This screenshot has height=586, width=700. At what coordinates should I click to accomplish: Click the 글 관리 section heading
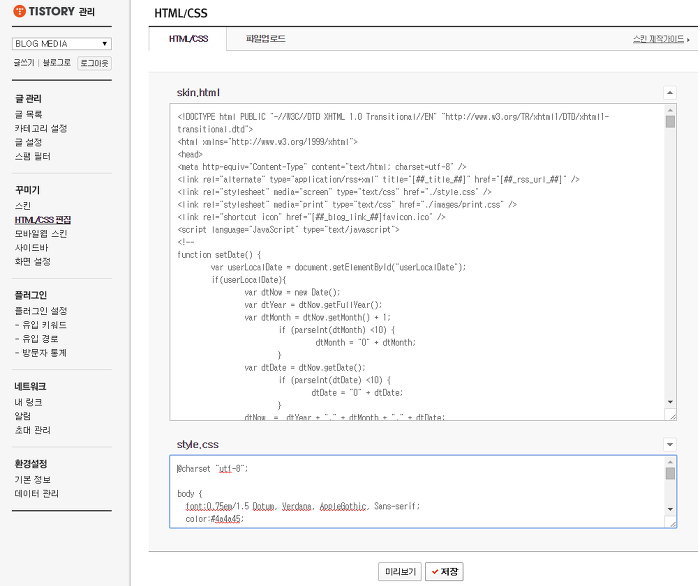[28, 99]
